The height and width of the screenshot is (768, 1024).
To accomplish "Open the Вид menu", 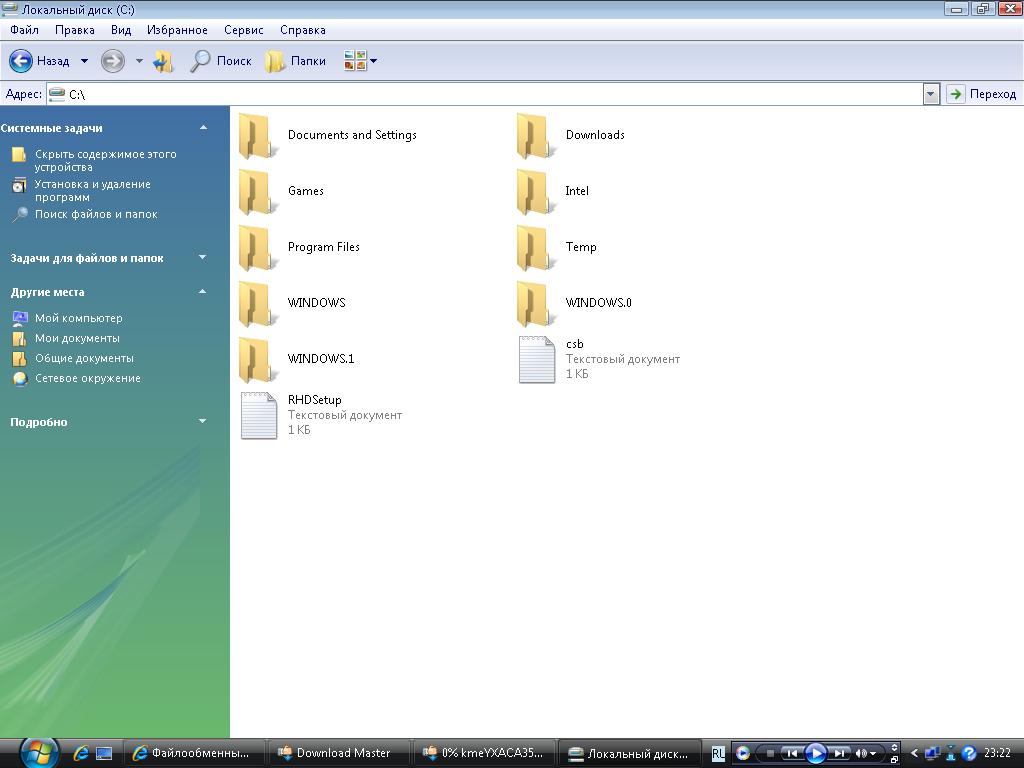I will (x=121, y=30).
